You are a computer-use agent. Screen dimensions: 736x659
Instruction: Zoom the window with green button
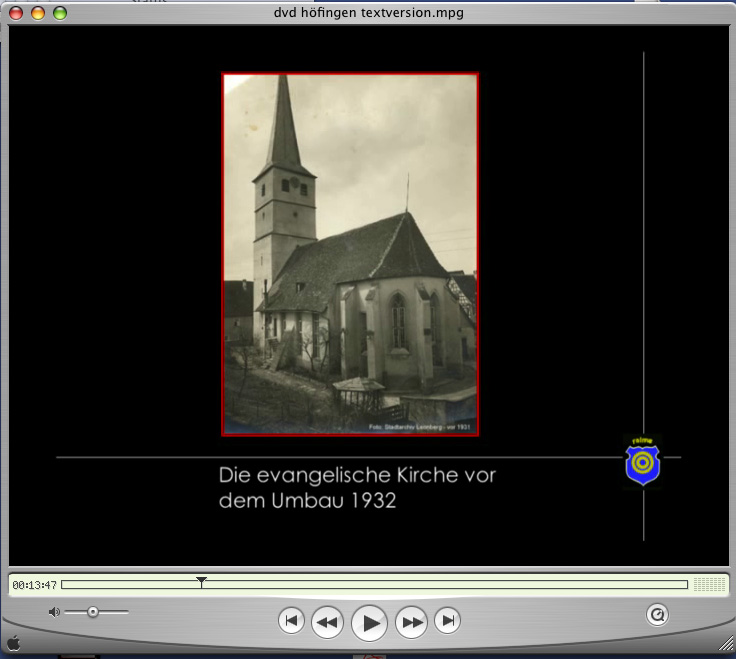click(59, 13)
